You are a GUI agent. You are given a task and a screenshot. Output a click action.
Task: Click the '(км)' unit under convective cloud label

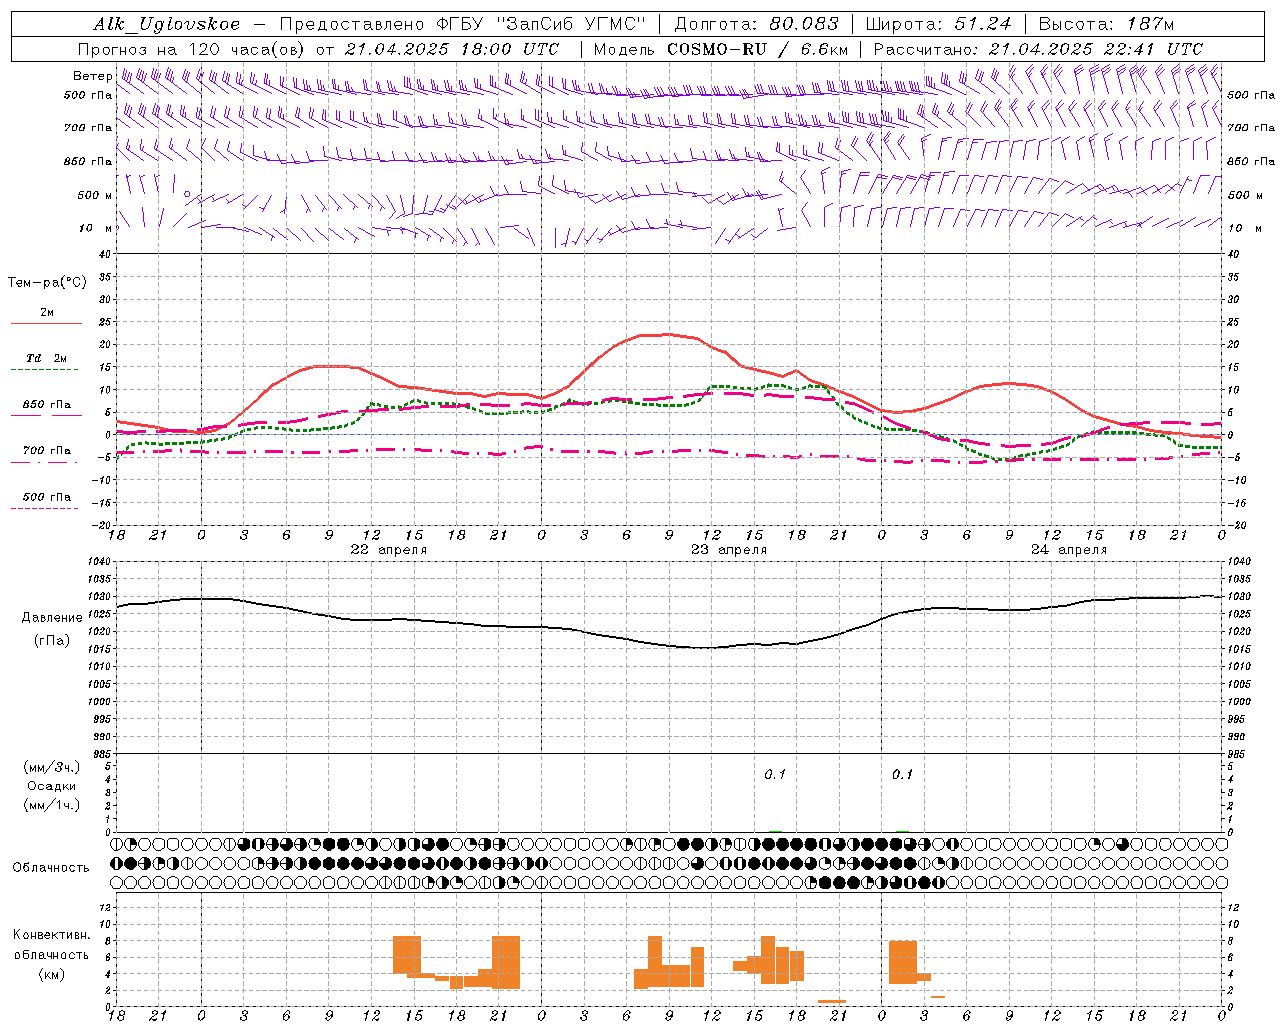coord(52,974)
